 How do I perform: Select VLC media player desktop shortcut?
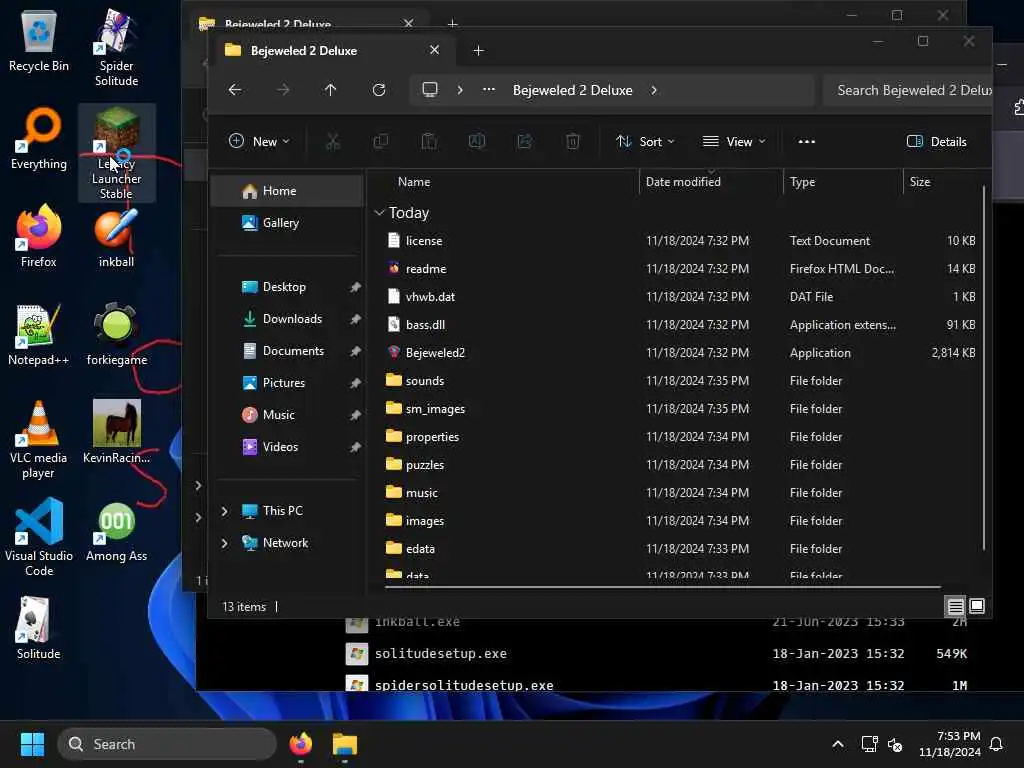coord(39,440)
